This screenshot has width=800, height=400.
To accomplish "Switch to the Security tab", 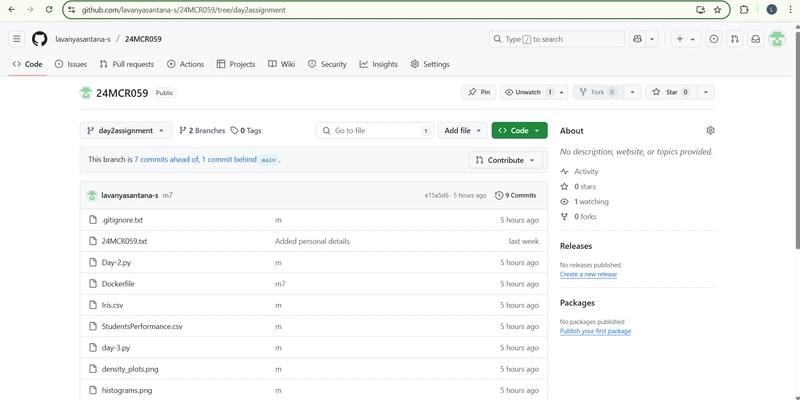I will tap(328, 64).
